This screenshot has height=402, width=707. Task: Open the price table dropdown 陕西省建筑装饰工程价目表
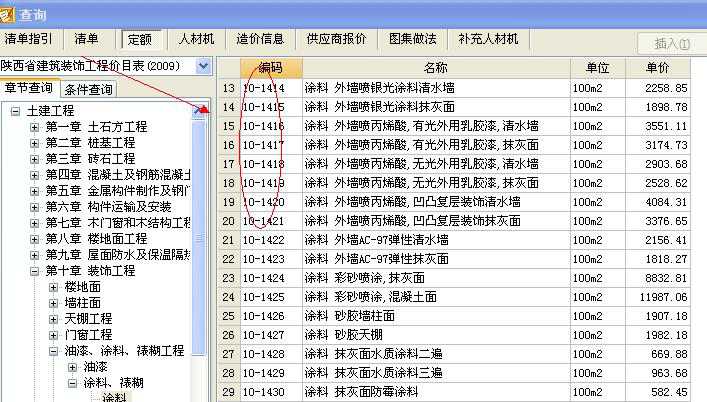coord(204,66)
